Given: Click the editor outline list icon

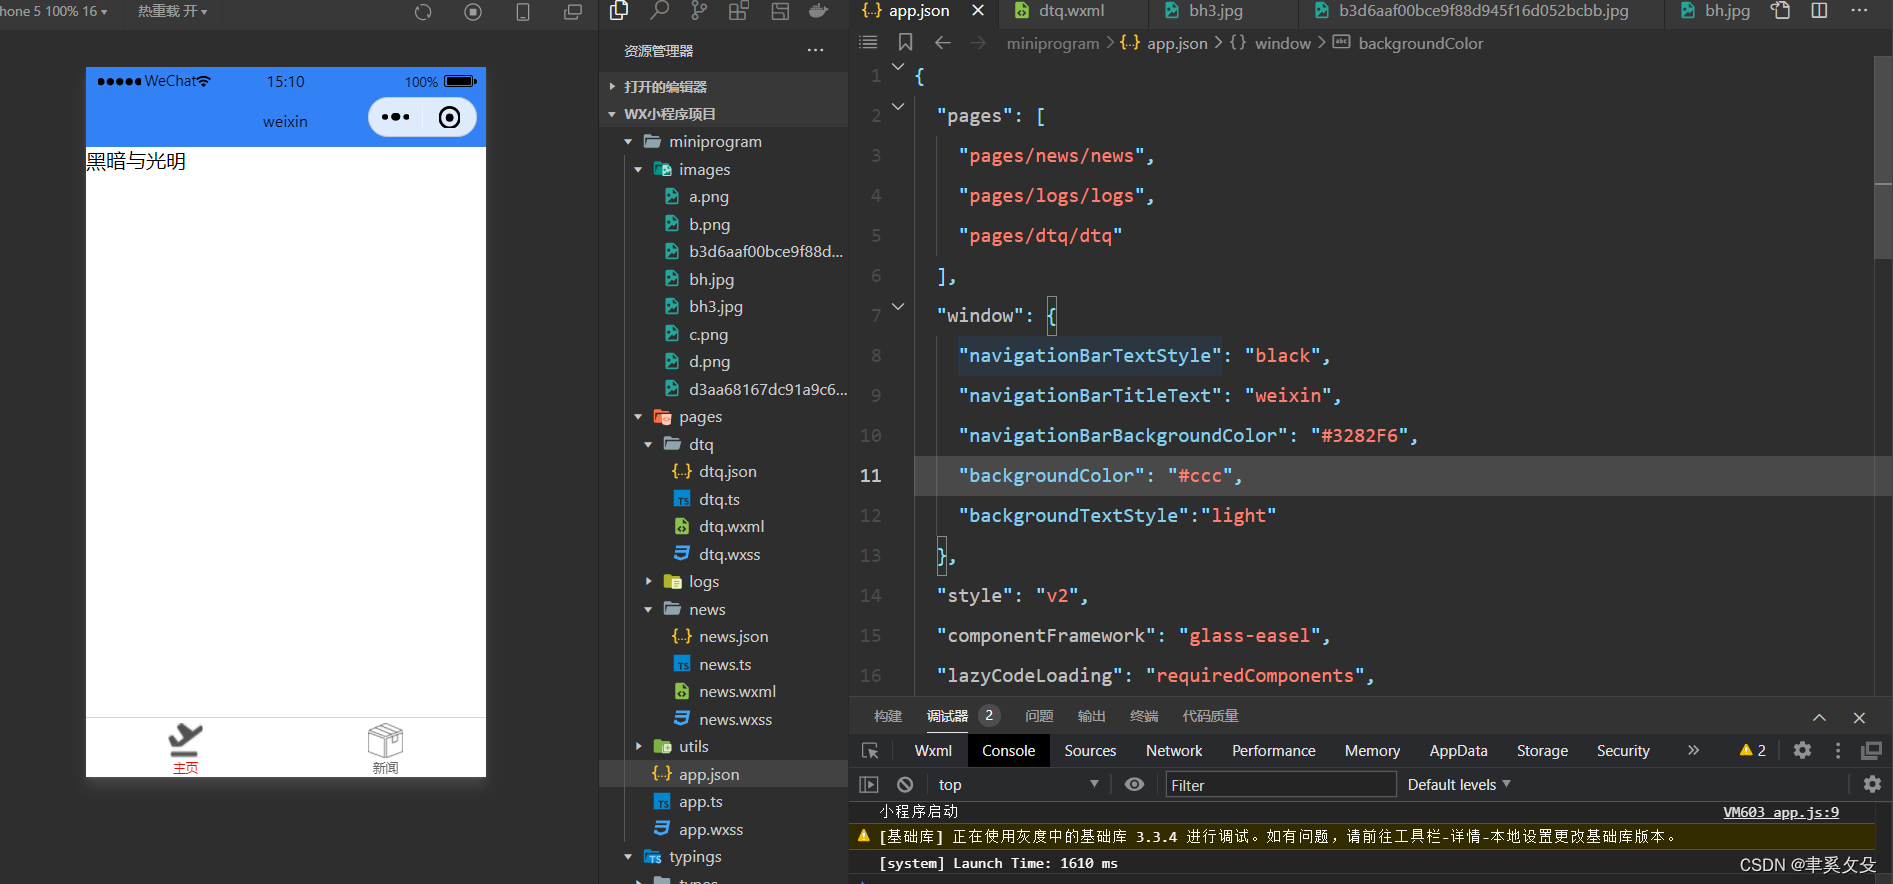Looking at the screenshot, I should [868, 42].
